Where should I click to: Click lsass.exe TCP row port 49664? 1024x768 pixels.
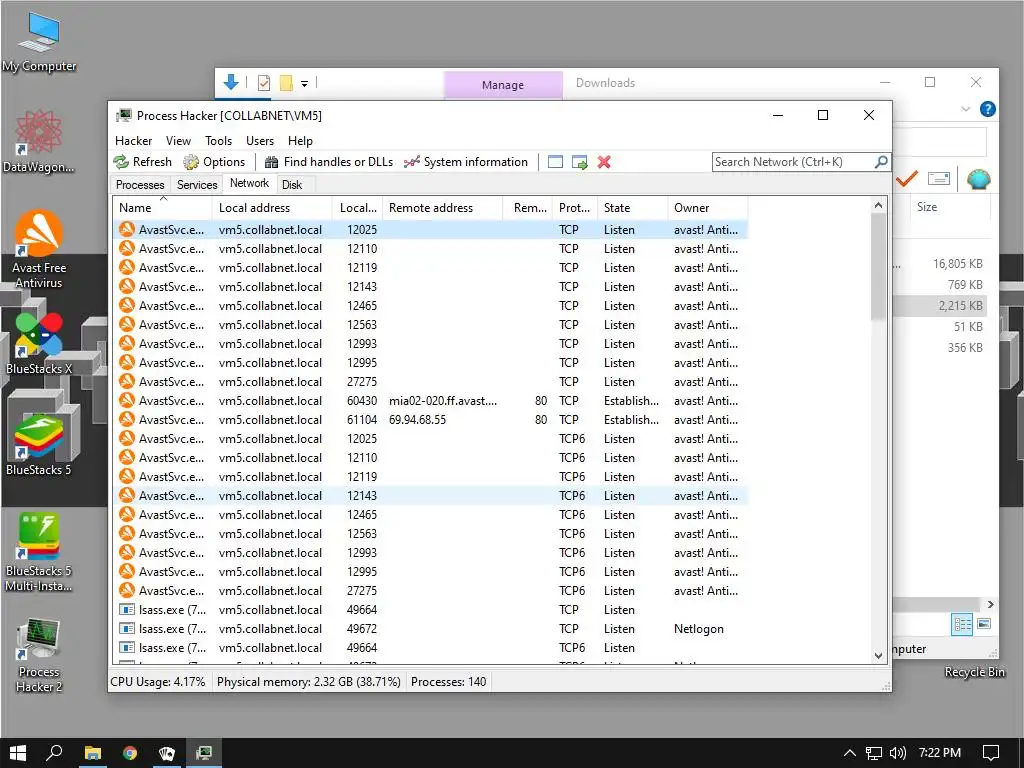pyautogui.click(x=431, y=610)
